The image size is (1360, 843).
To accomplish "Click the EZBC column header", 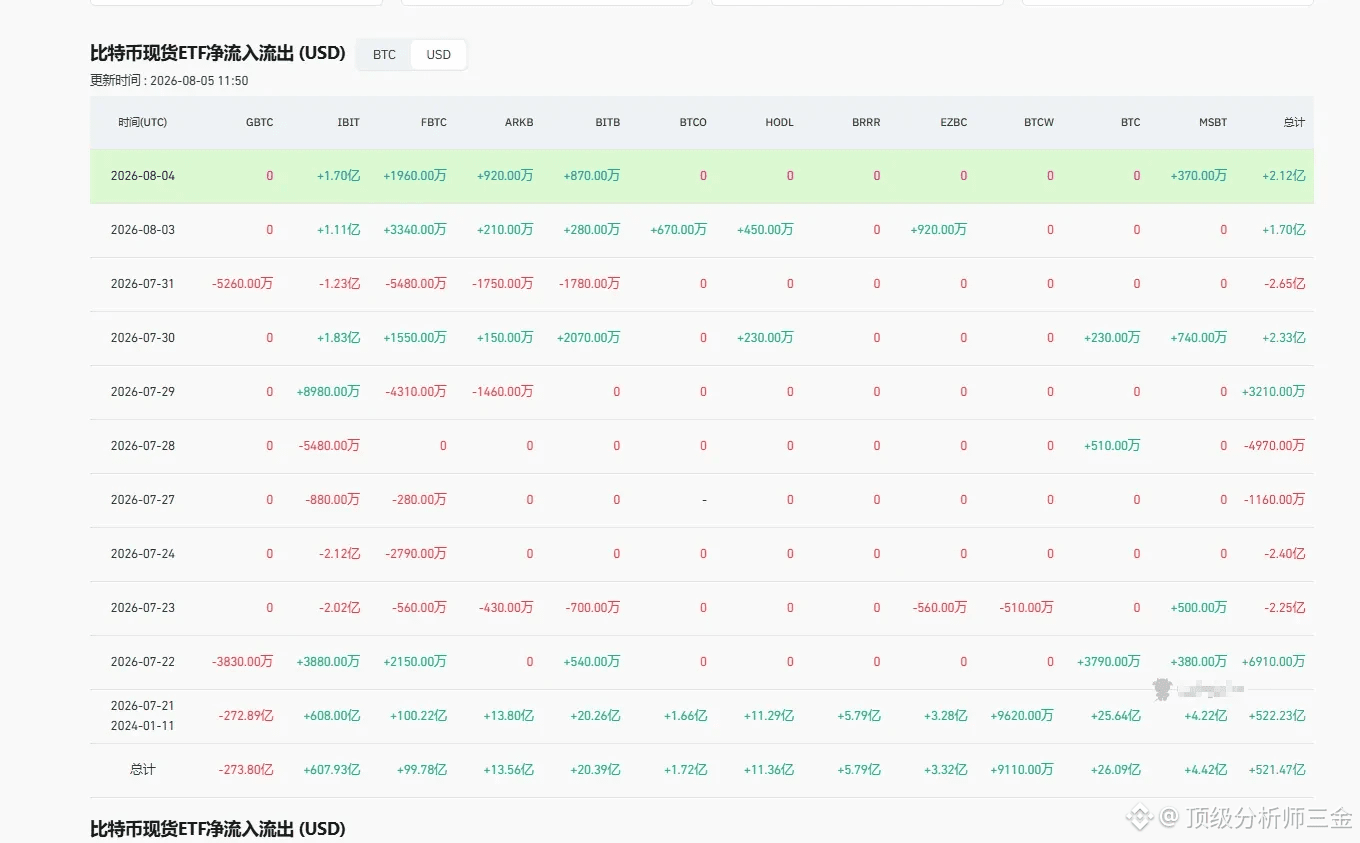I will (x=953, y=122).
